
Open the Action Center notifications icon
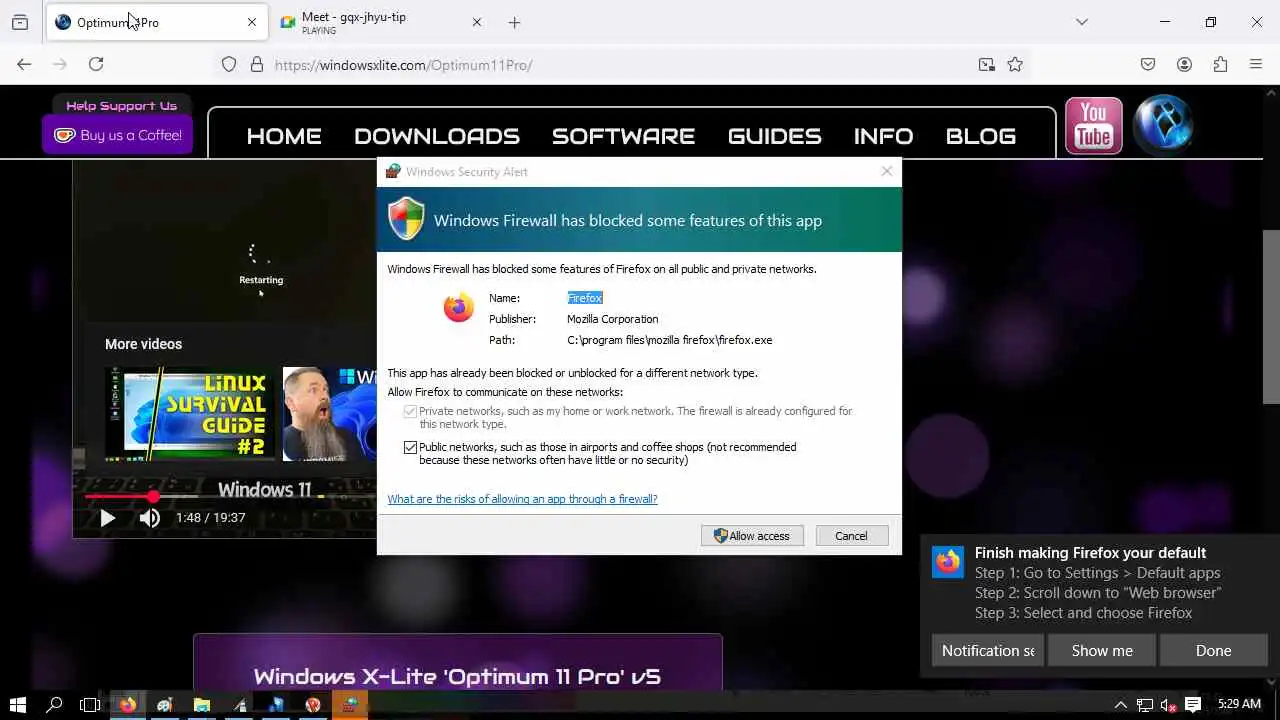coord(1192,705)
